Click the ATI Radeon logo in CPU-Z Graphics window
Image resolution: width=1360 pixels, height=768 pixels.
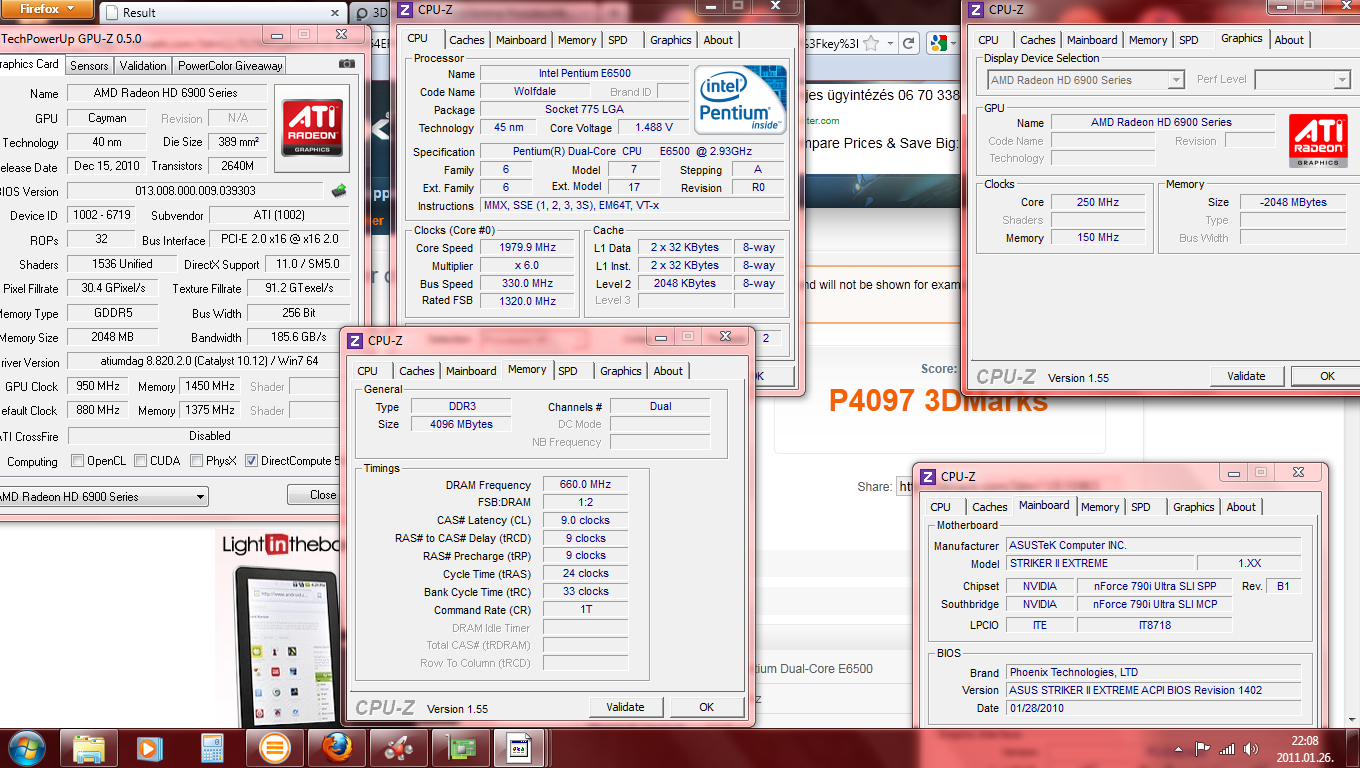click(x=1318, y=141)
